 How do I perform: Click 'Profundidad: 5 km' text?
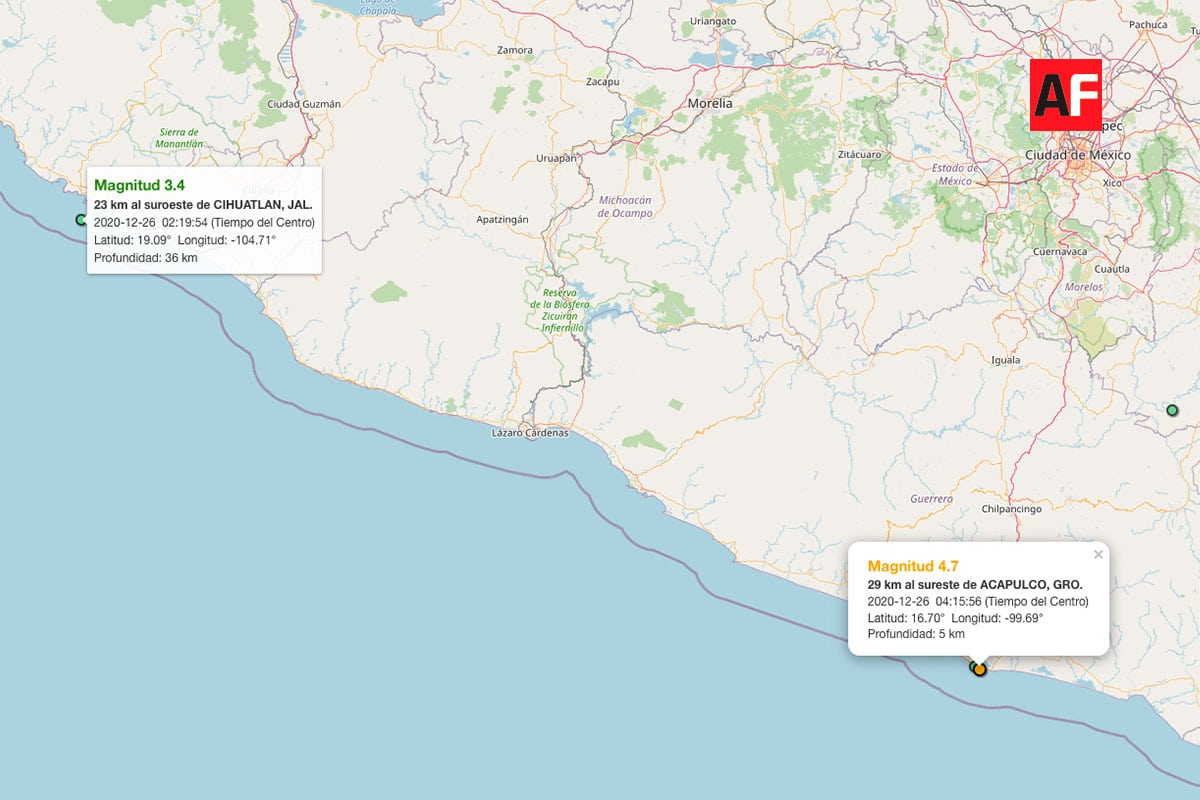tap(916, 634)
